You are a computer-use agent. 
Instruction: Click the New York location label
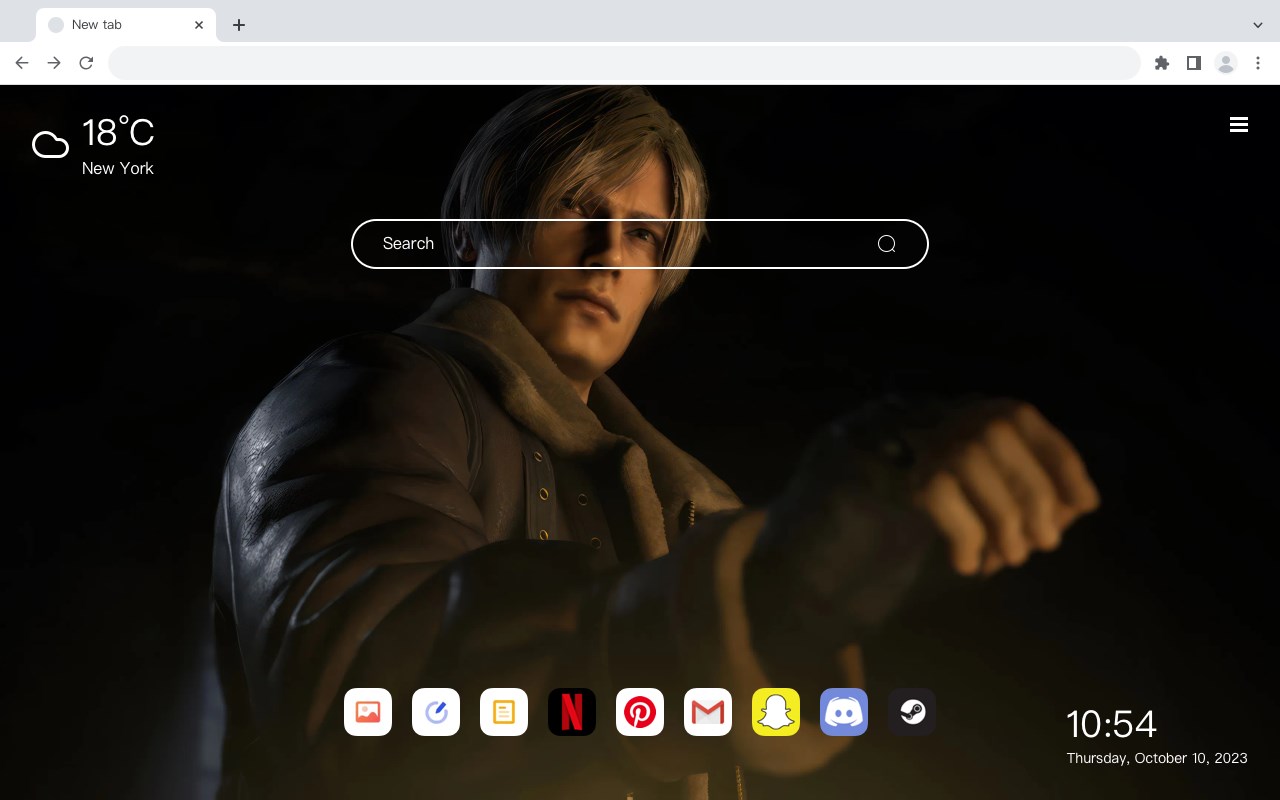pyautogui.click(x=118, y=168)
